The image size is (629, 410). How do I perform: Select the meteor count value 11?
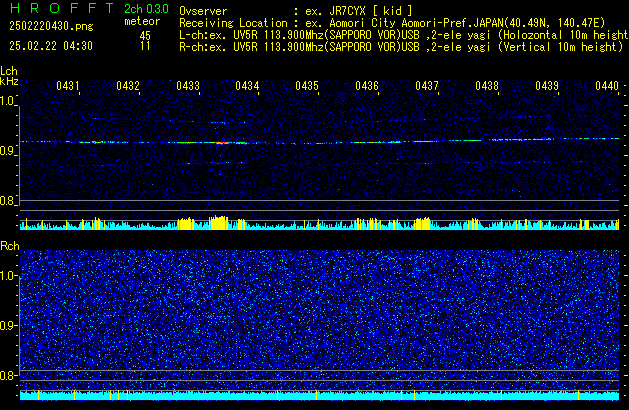(145, 46)
